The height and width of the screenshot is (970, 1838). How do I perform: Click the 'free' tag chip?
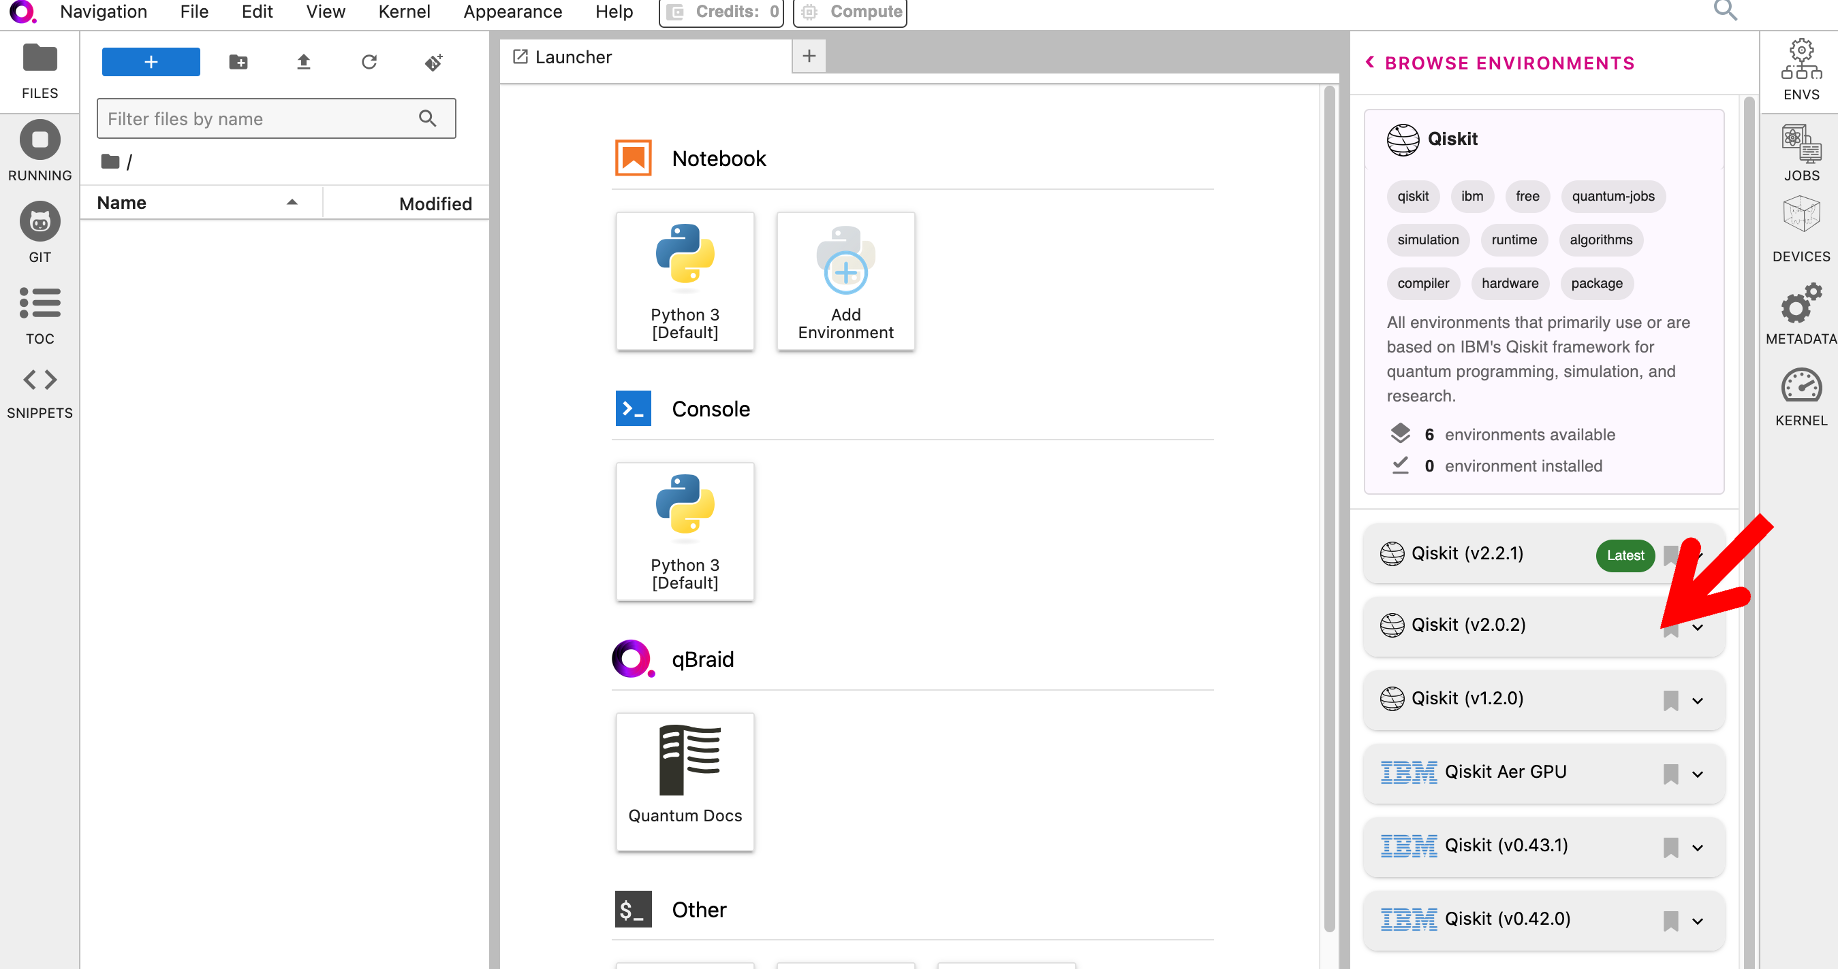(x=1527, y=196)
